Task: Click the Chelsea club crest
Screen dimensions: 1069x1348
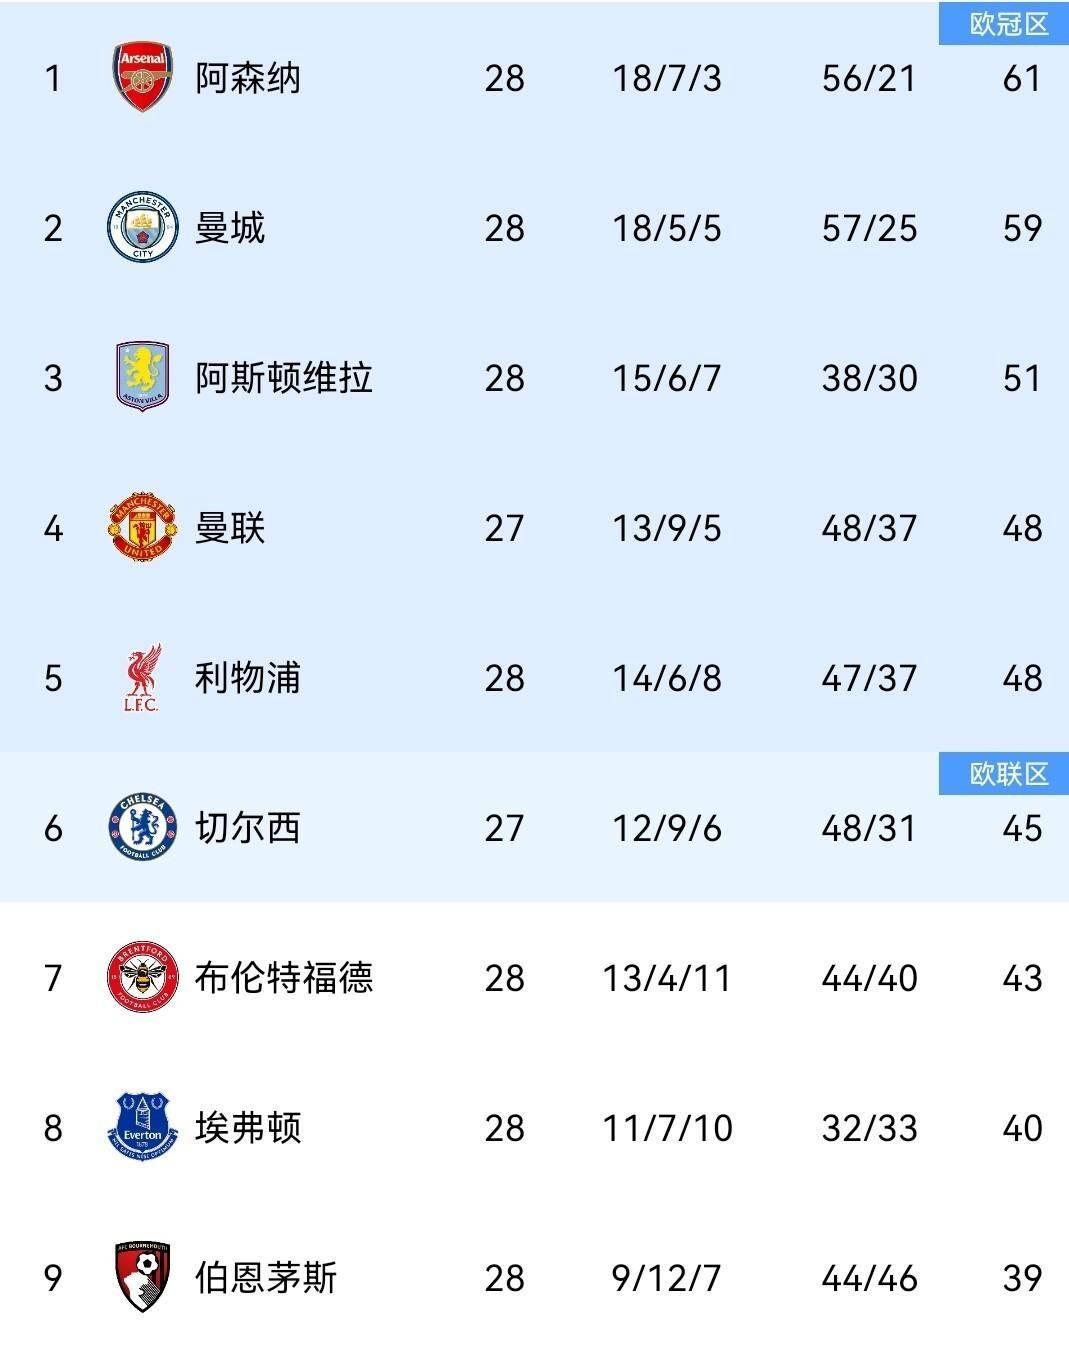Action: [x=143, y=827]
